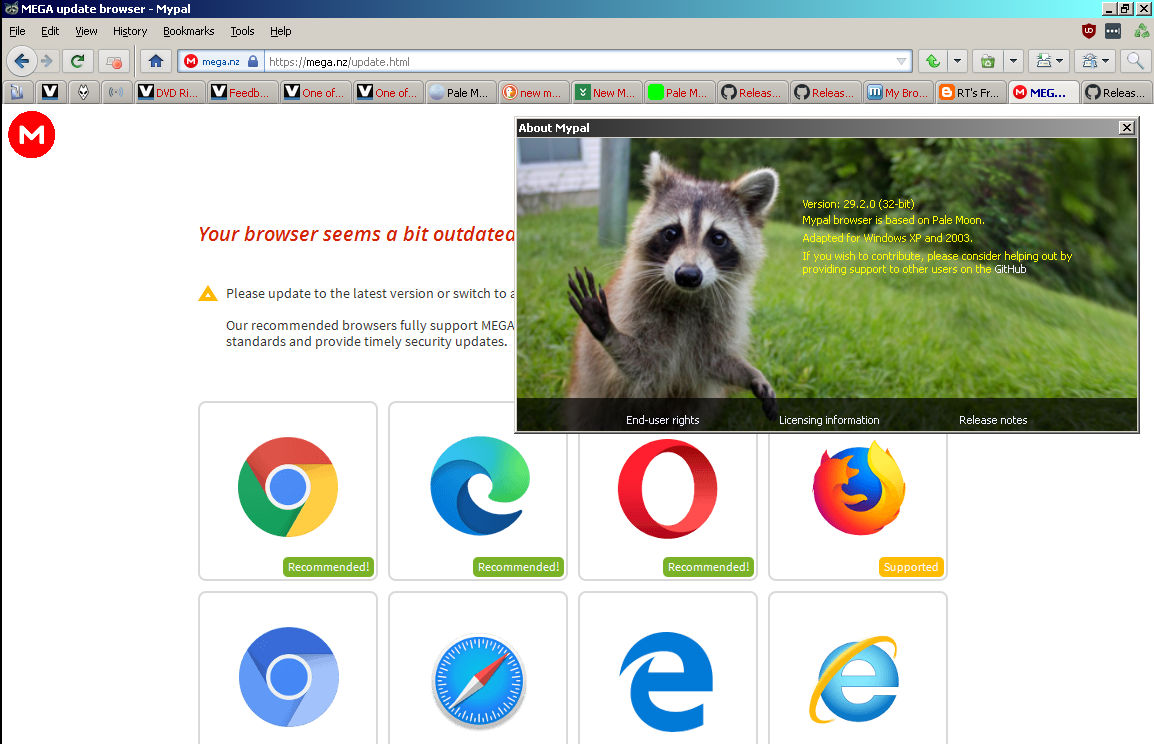Click the Safari compass icon
The height and width of the screenshot is (744, 1154).
click(478, 681)
